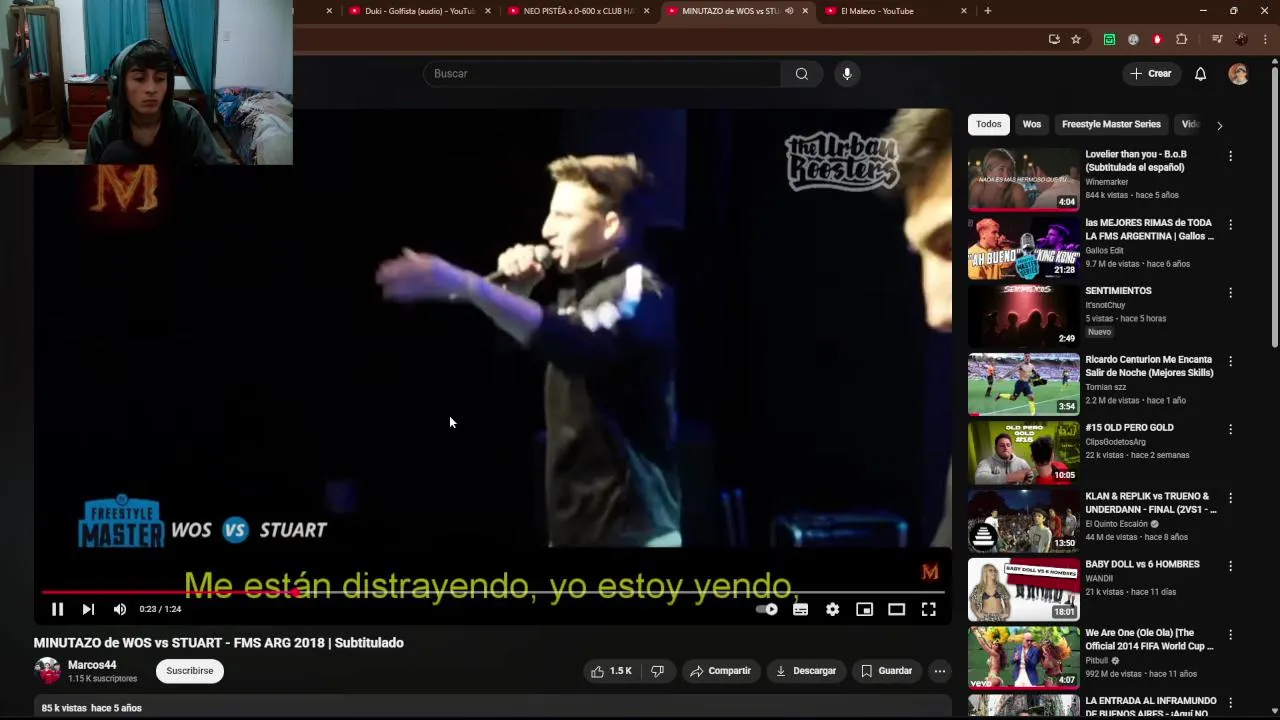The height and width of the screenshot is (720, 1280).
Task: Click the Marcos44 channel avatar
Action: 47,671
